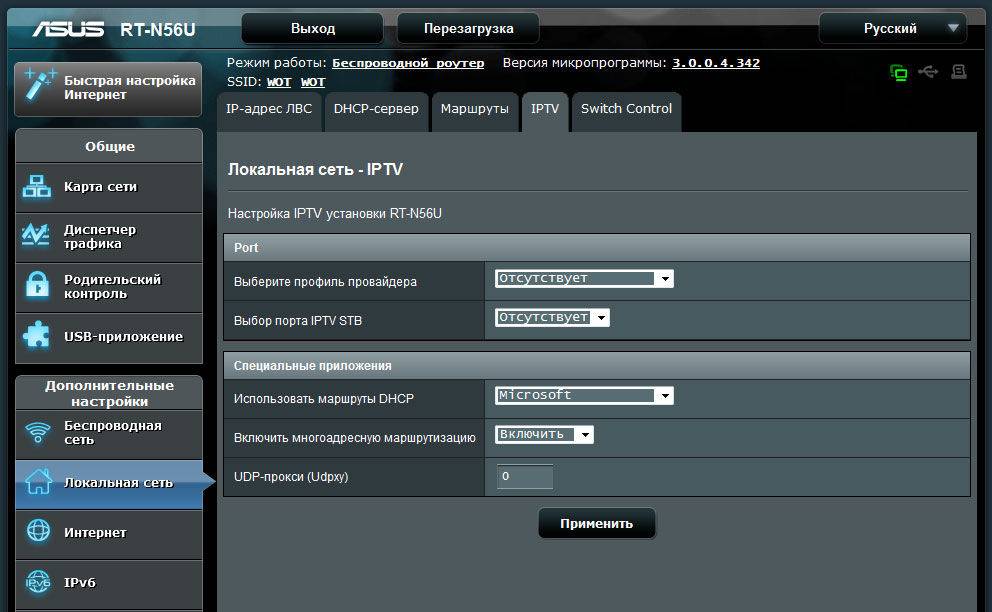992x612 pixels.
Task: Open the Traffic Manager icon (Диспетчер трафика)
Action: click(37, 236)
